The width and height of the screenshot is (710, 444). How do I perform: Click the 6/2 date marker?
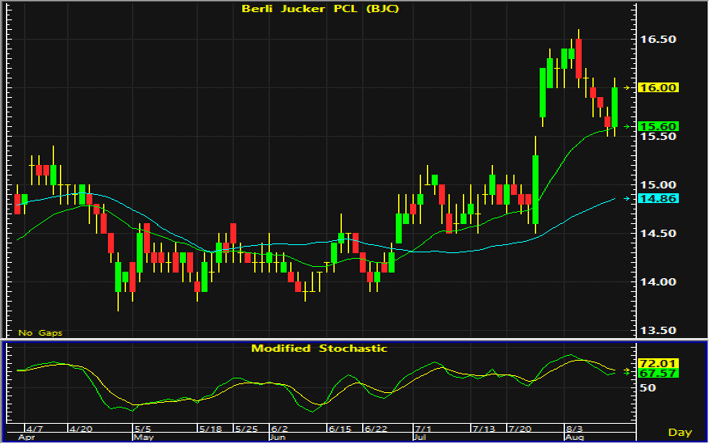[279, 429]
